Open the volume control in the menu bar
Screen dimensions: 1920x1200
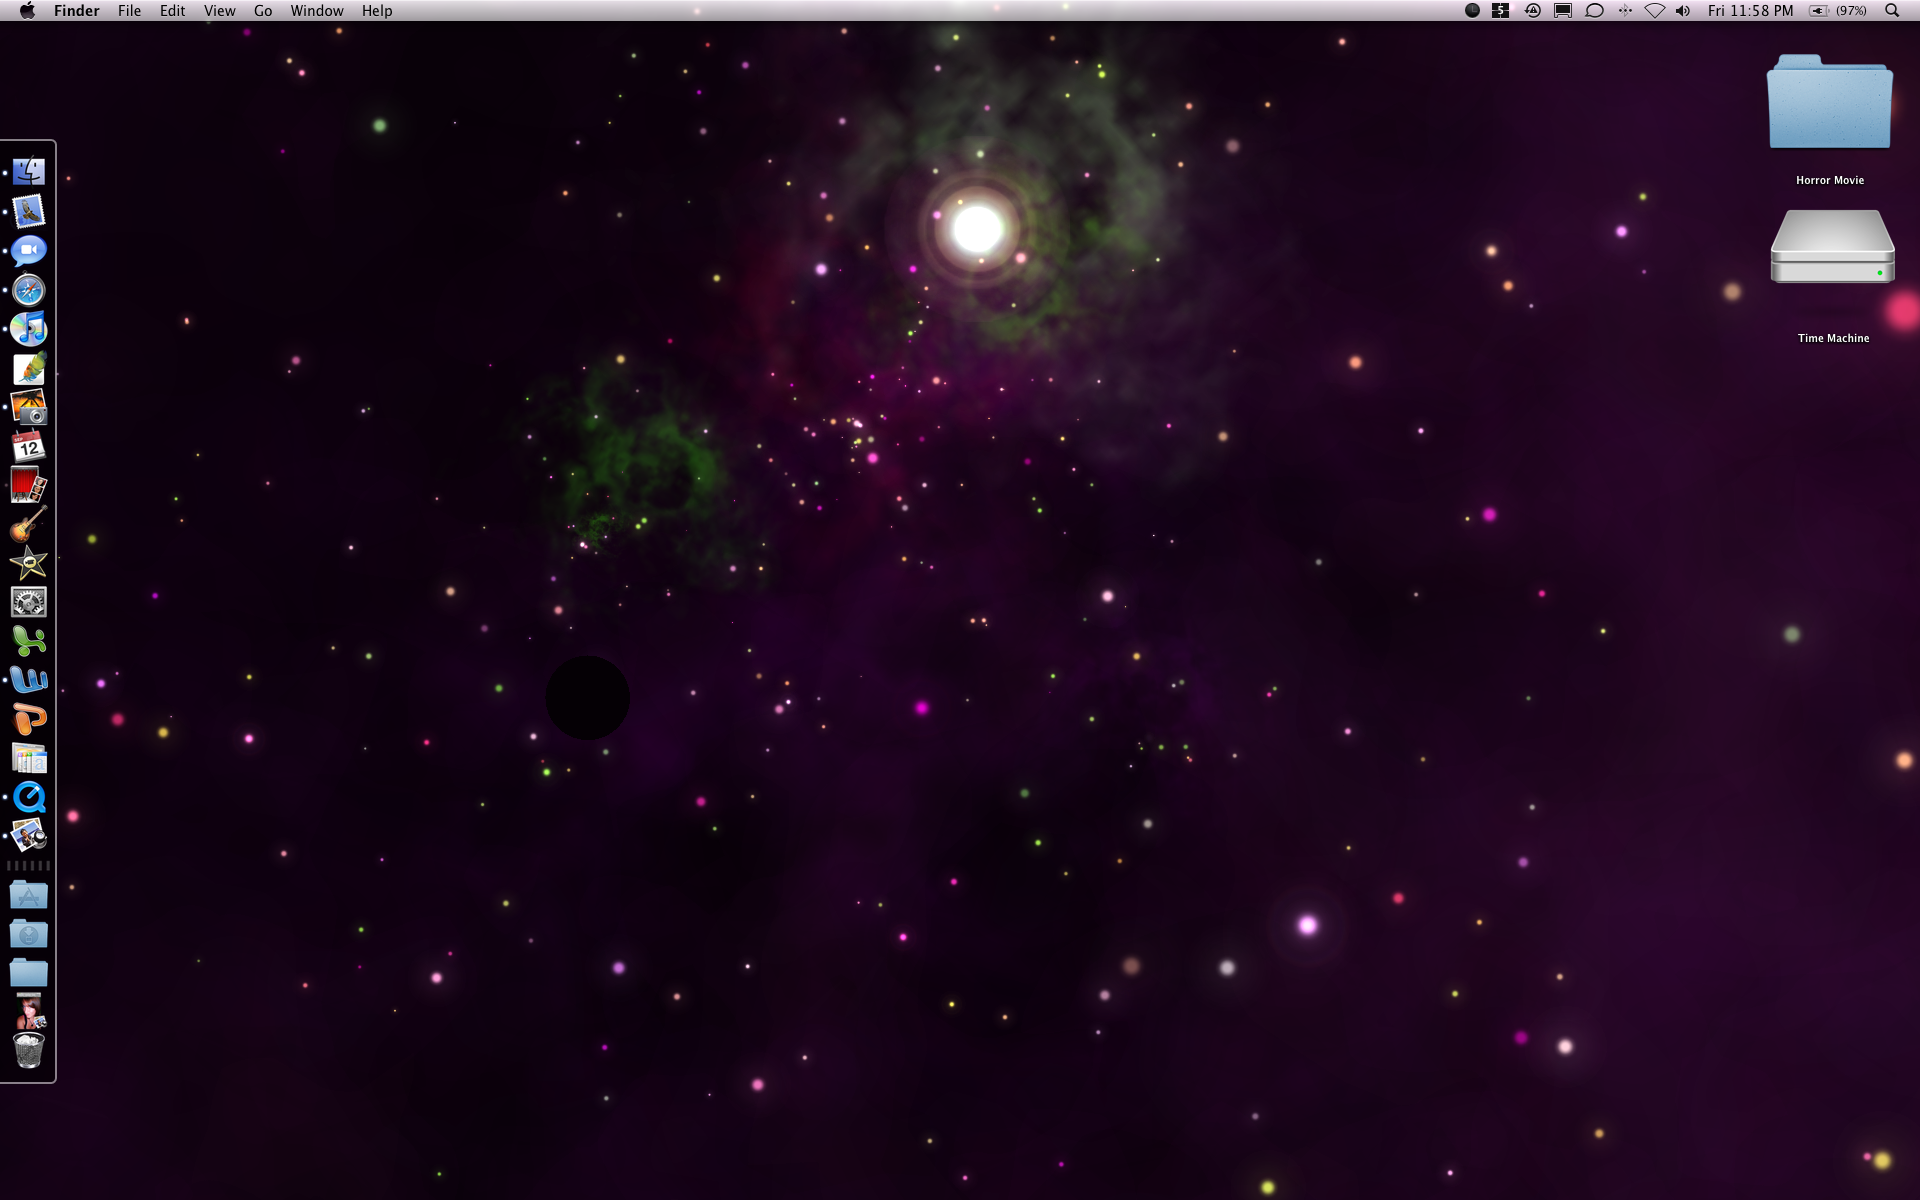pos(1684,11)
